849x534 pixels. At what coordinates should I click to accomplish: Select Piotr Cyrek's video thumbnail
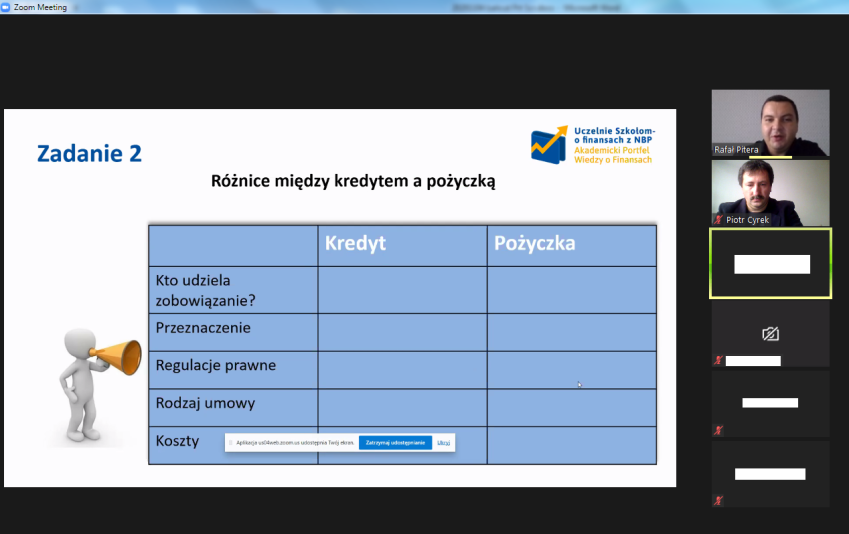click(x=770, y=192)
